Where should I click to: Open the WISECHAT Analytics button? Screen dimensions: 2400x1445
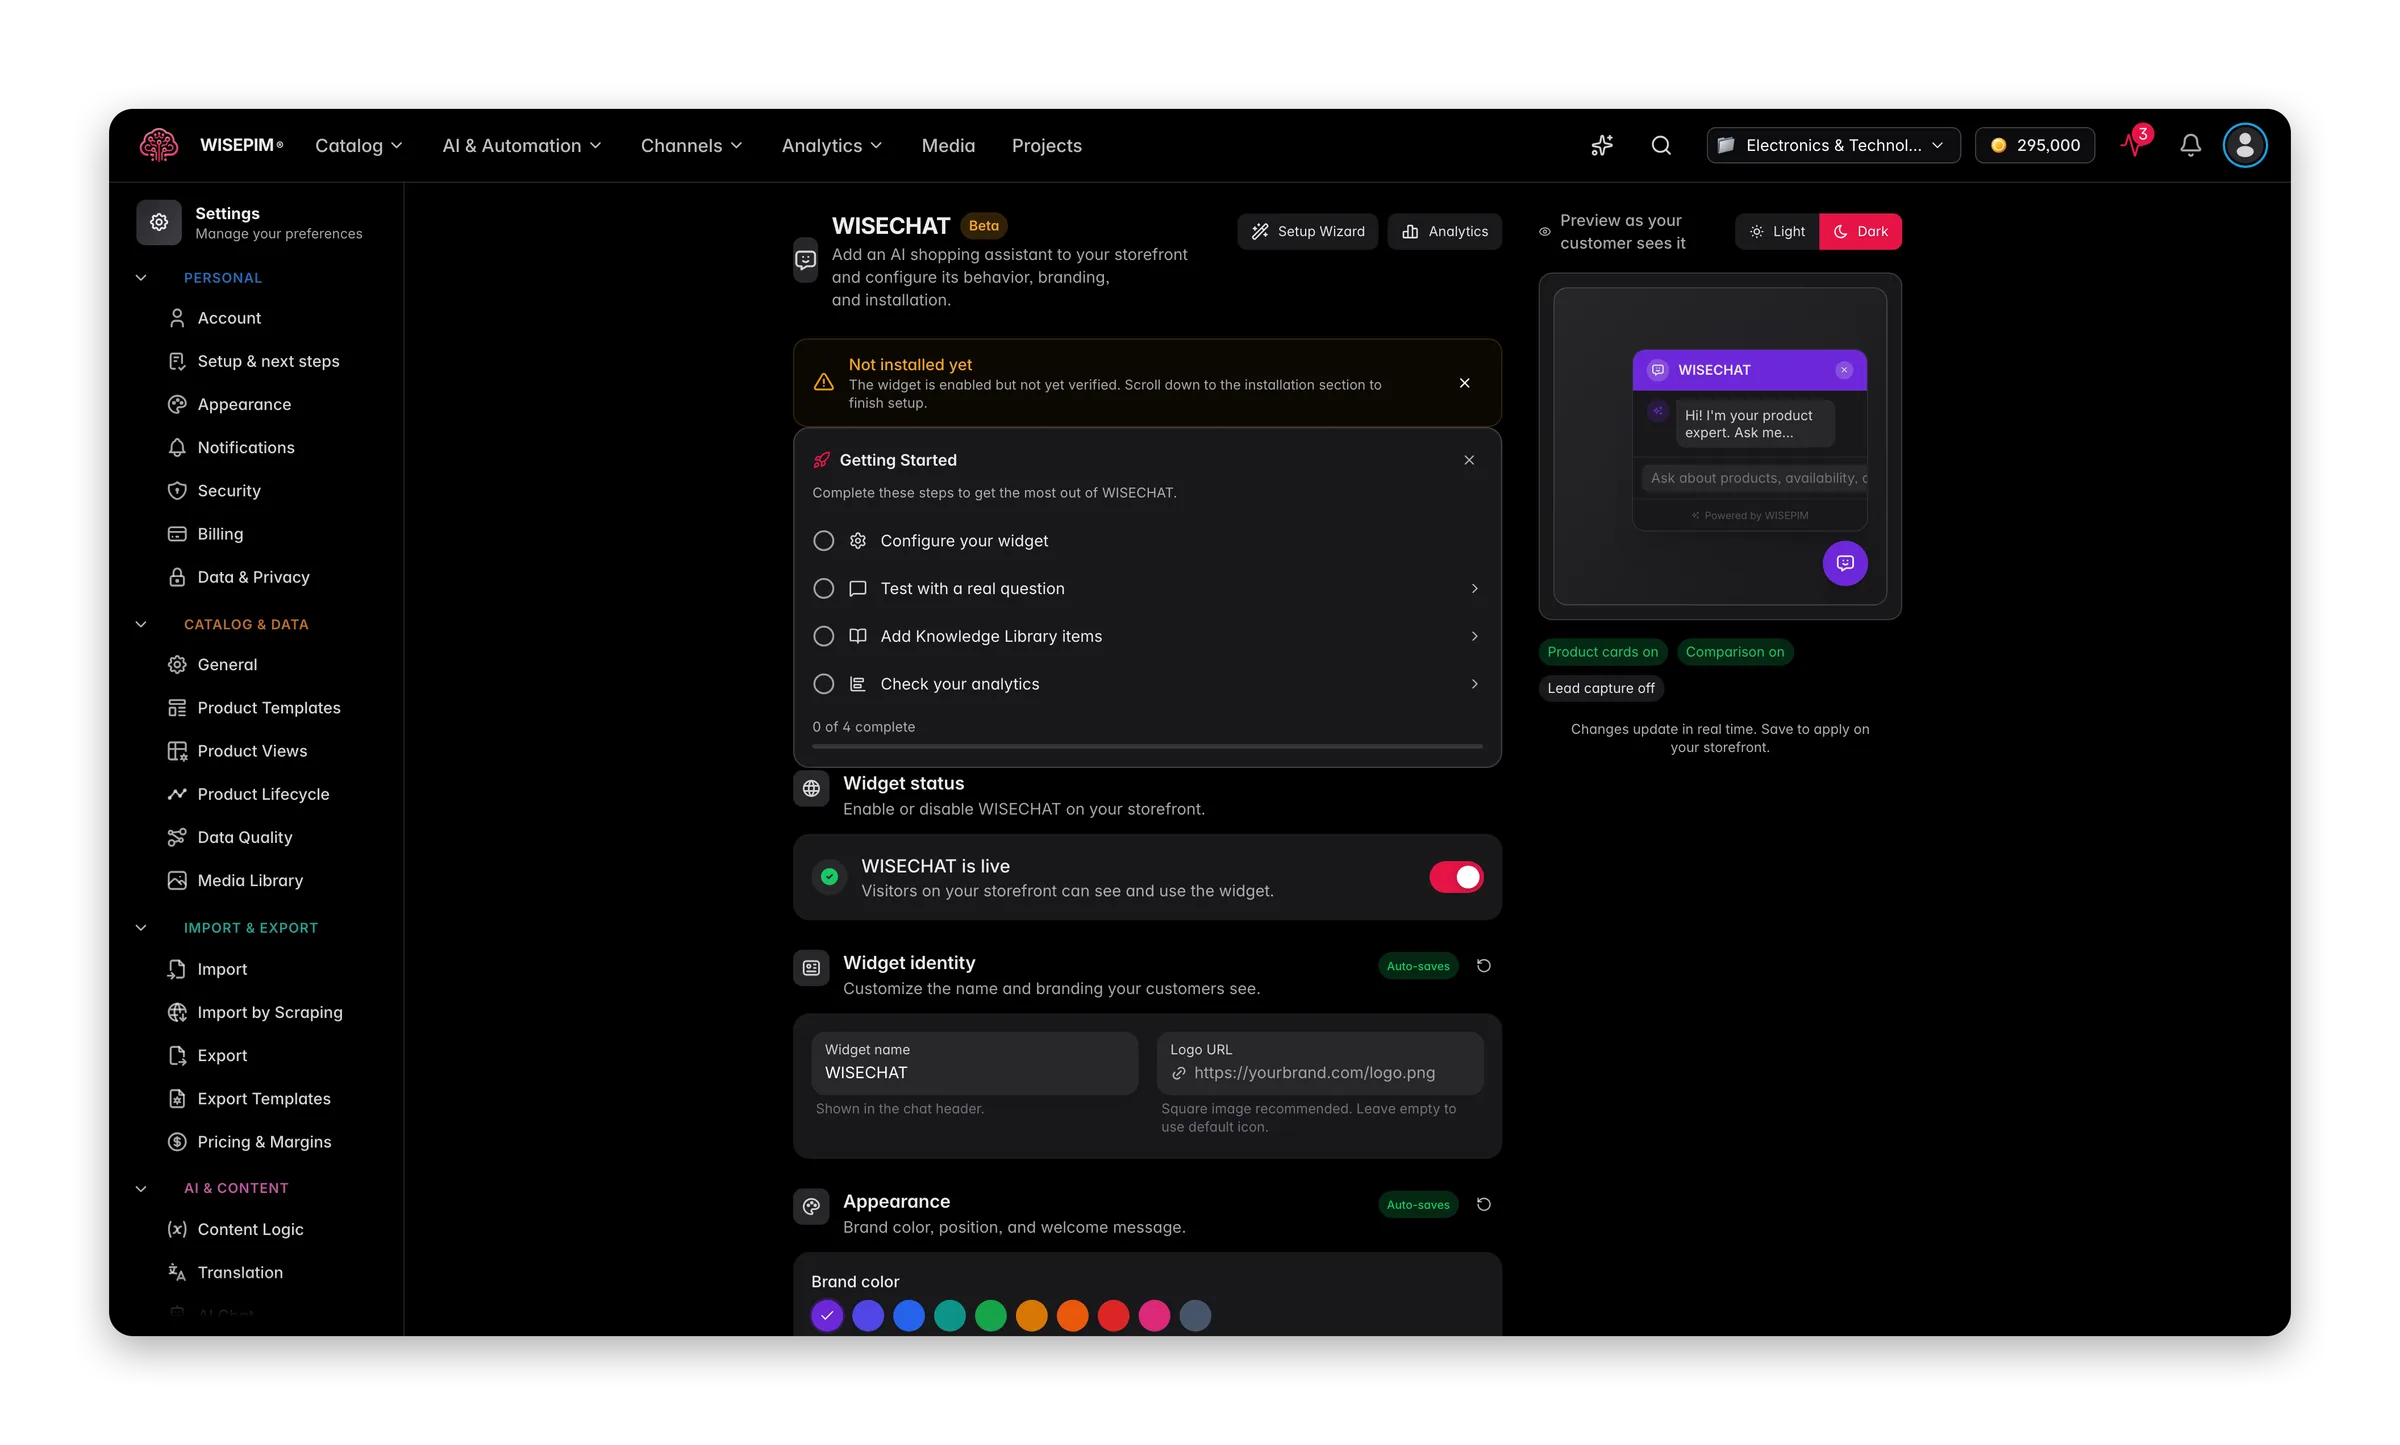[x=1445, y=232]
